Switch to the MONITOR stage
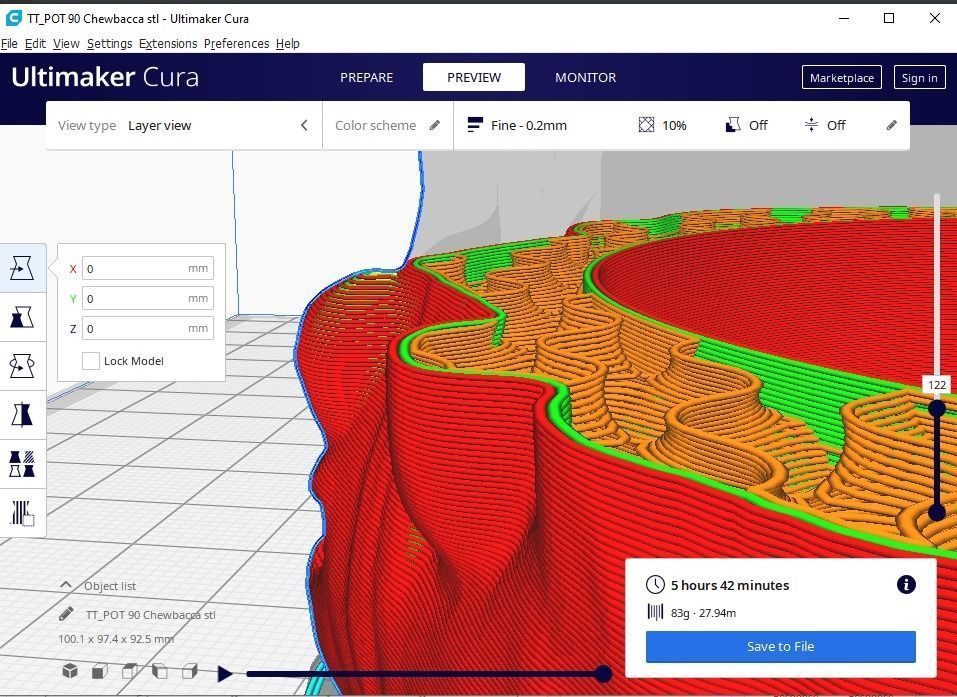957x697 pixels. click(585, 78)
